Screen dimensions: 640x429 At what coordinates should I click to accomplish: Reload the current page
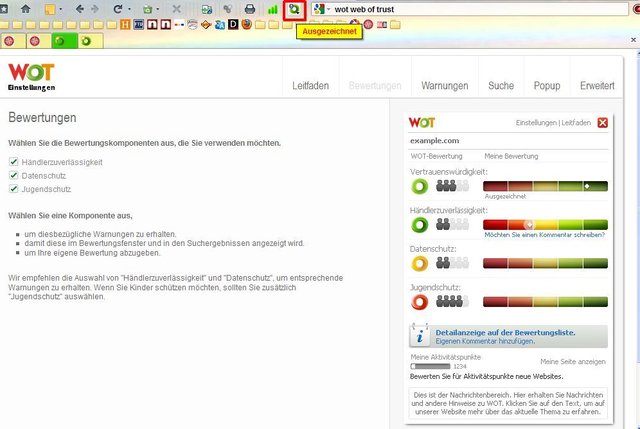(x=118, y=9)
